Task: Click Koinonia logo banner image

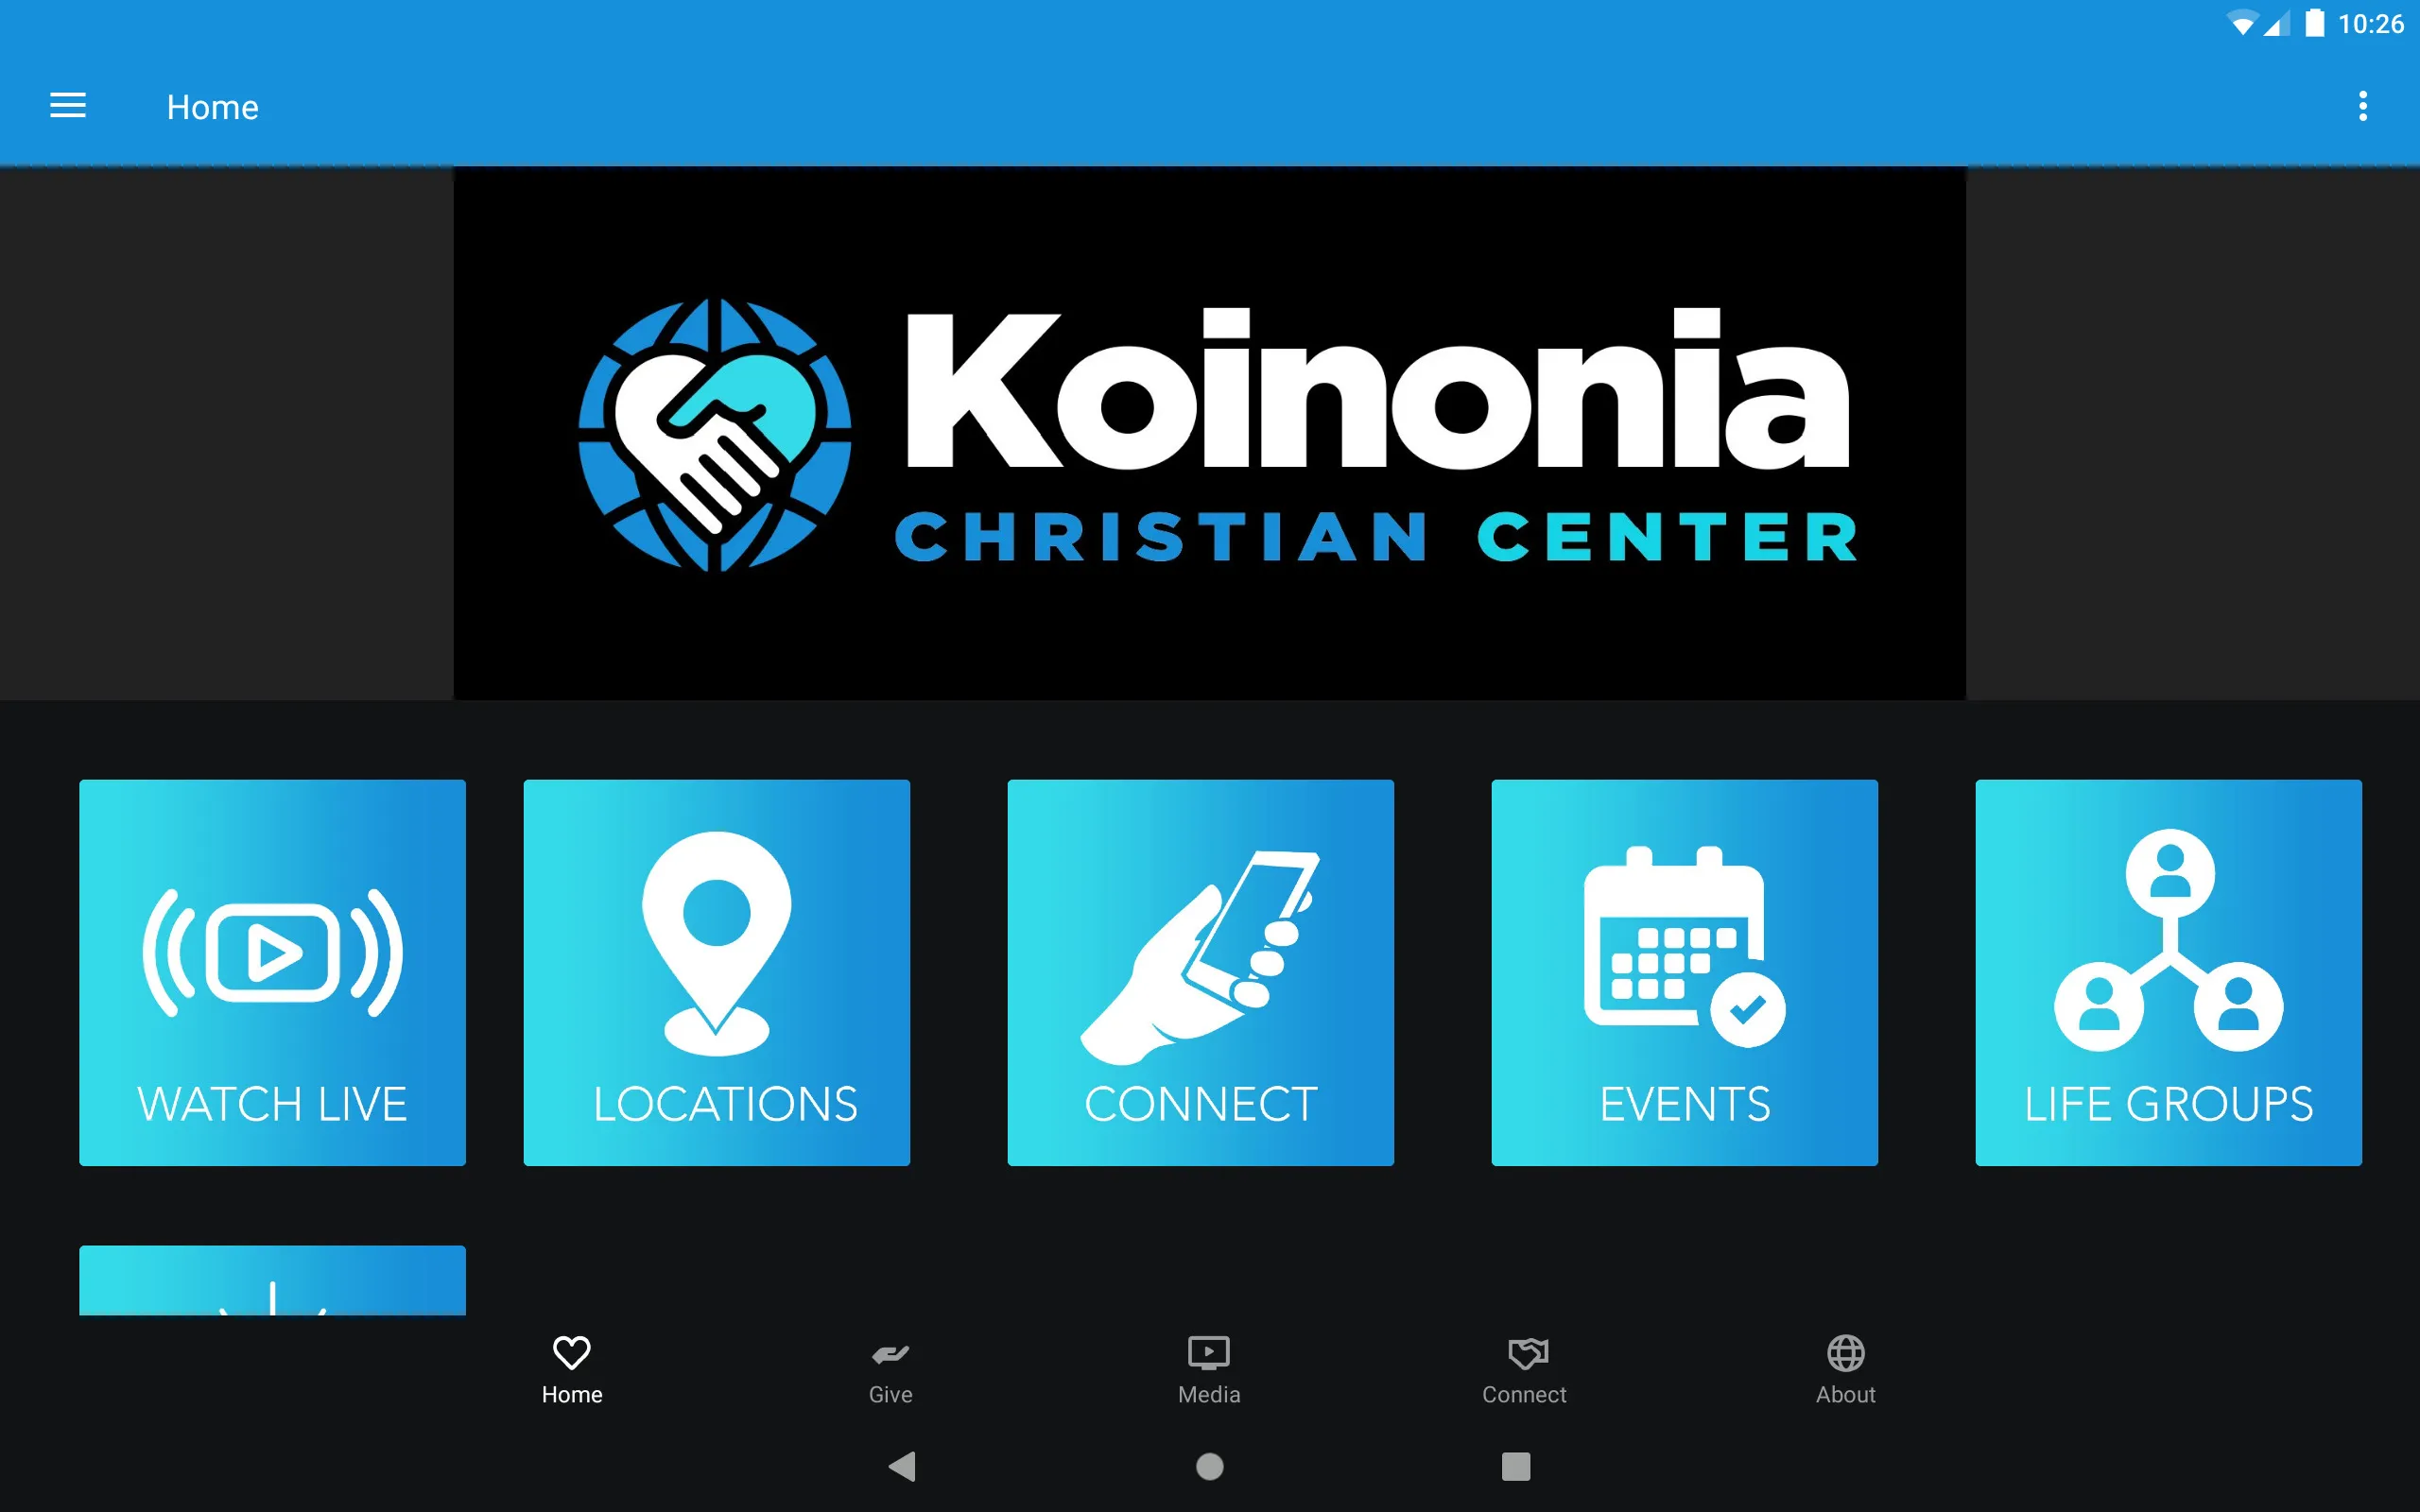Action: click(1211, 430)
